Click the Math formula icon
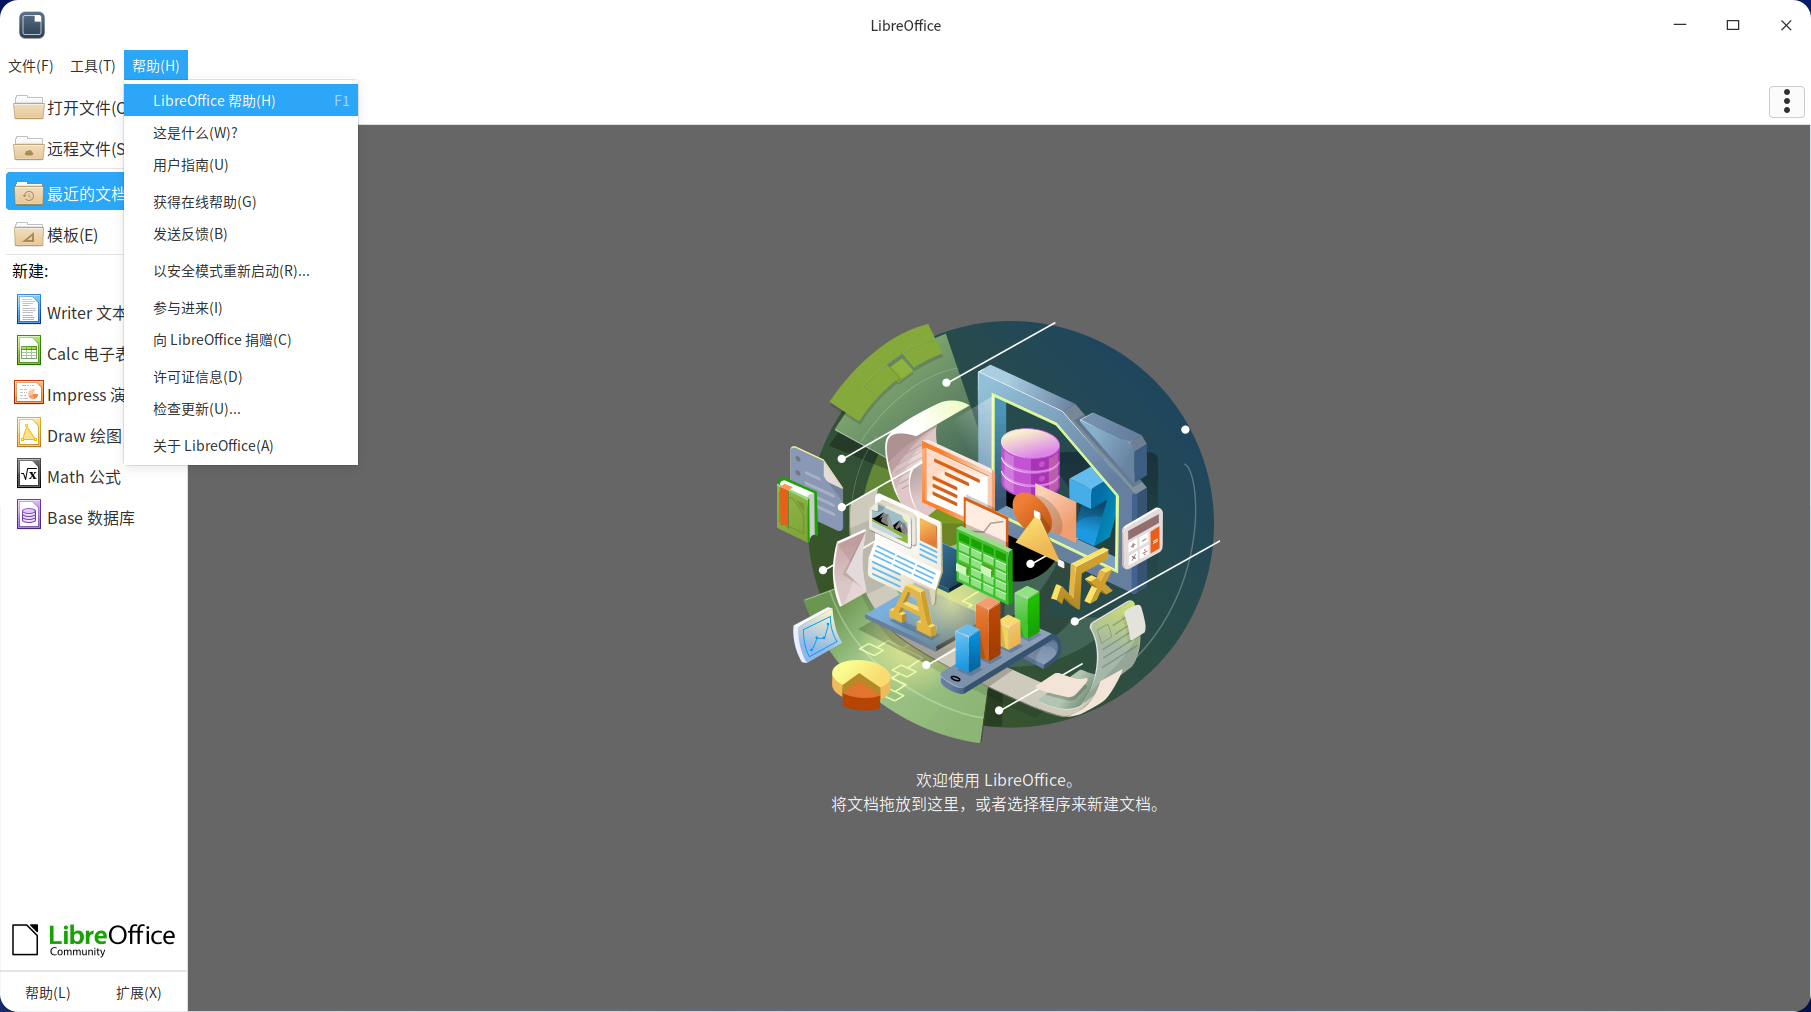Screen dimensions: 1811x1012 [x=29, y=474]
